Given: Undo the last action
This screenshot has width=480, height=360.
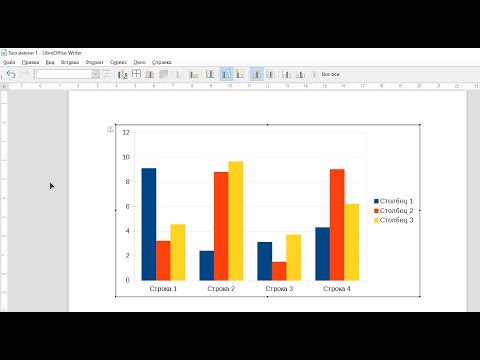Looking at the screenshot, I should click(x=11, y=74).
